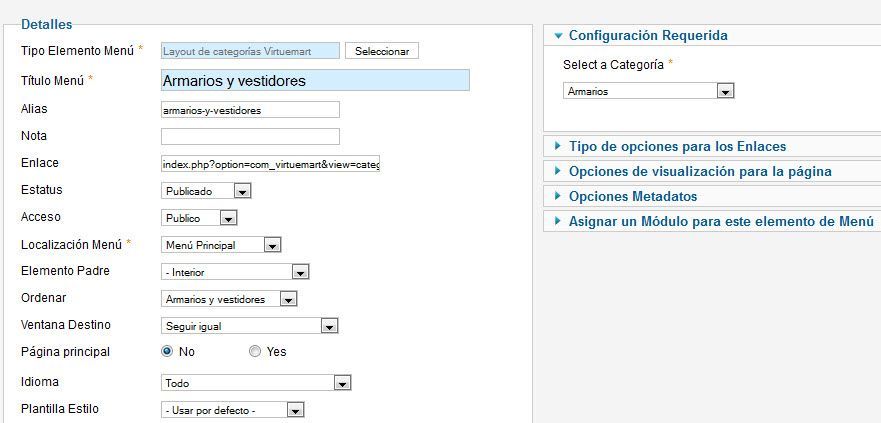The height and width of the screenshot is (423, 881).
Task: Select No for Página principal
Action: pos(166,352)
